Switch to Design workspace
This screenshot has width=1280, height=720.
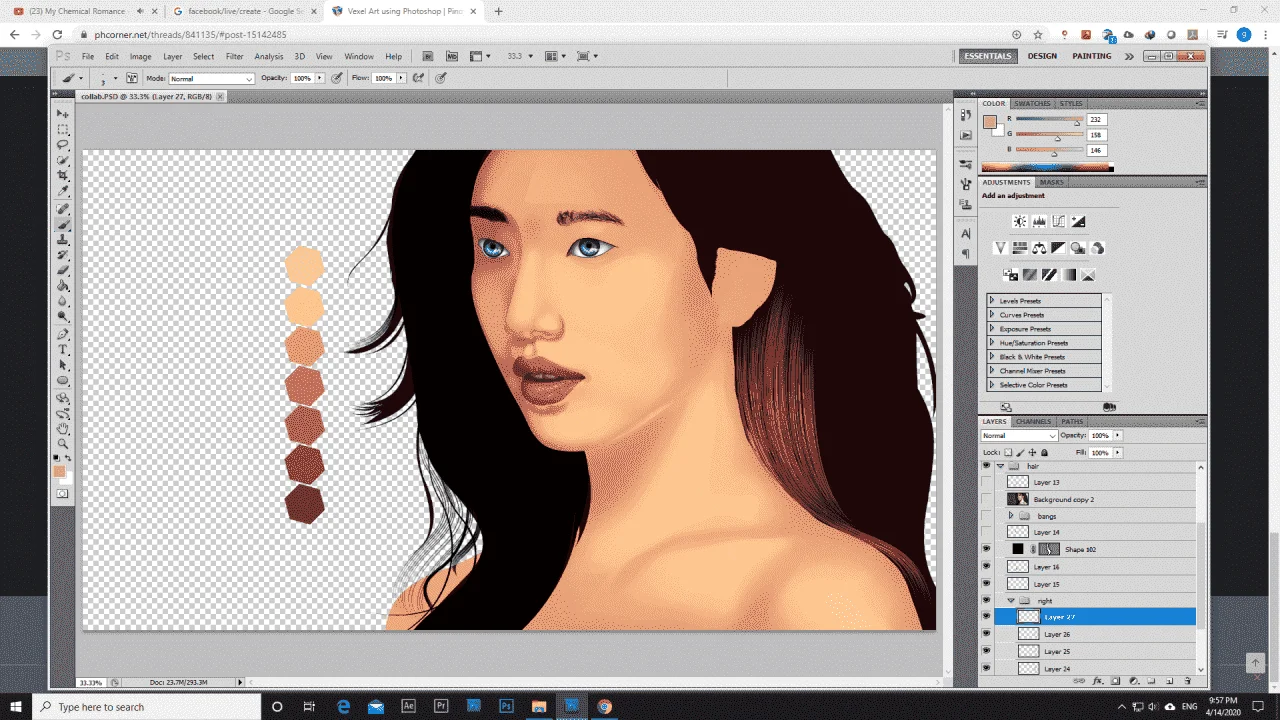coord(1042,56)
